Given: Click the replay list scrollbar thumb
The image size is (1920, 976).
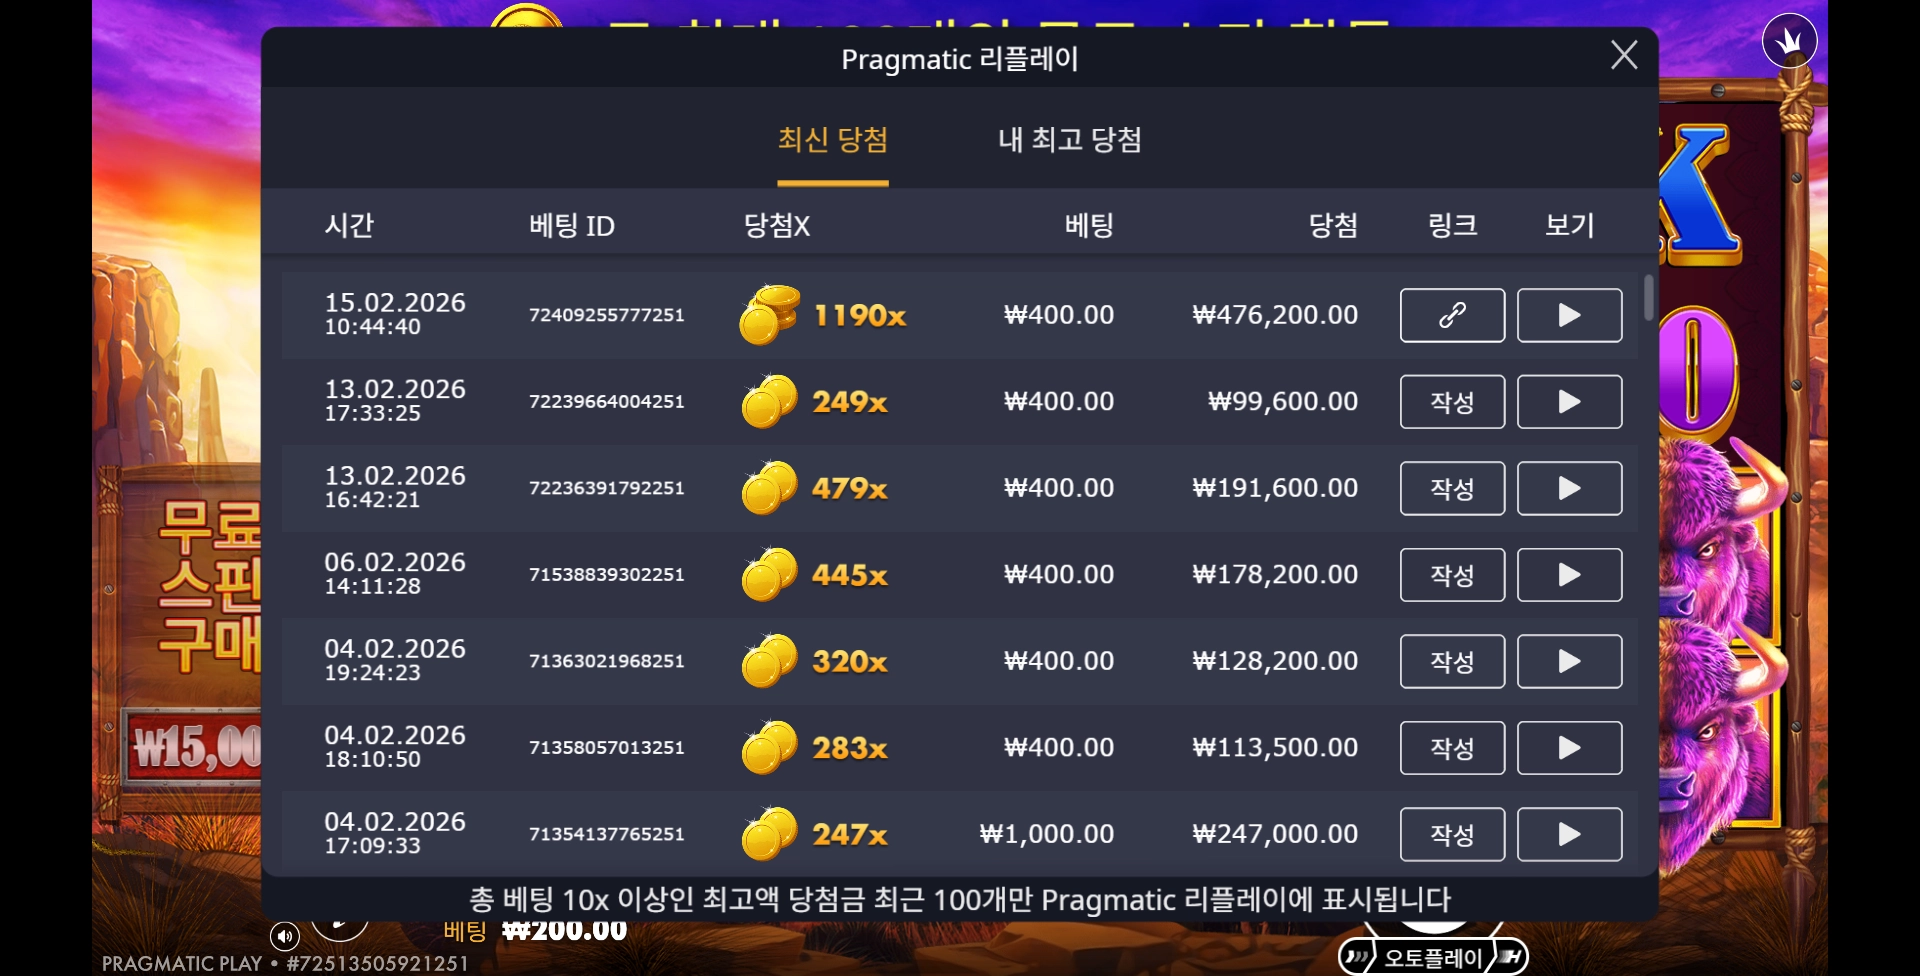Looking at the screenshot, I should (x=1648, y=298).
